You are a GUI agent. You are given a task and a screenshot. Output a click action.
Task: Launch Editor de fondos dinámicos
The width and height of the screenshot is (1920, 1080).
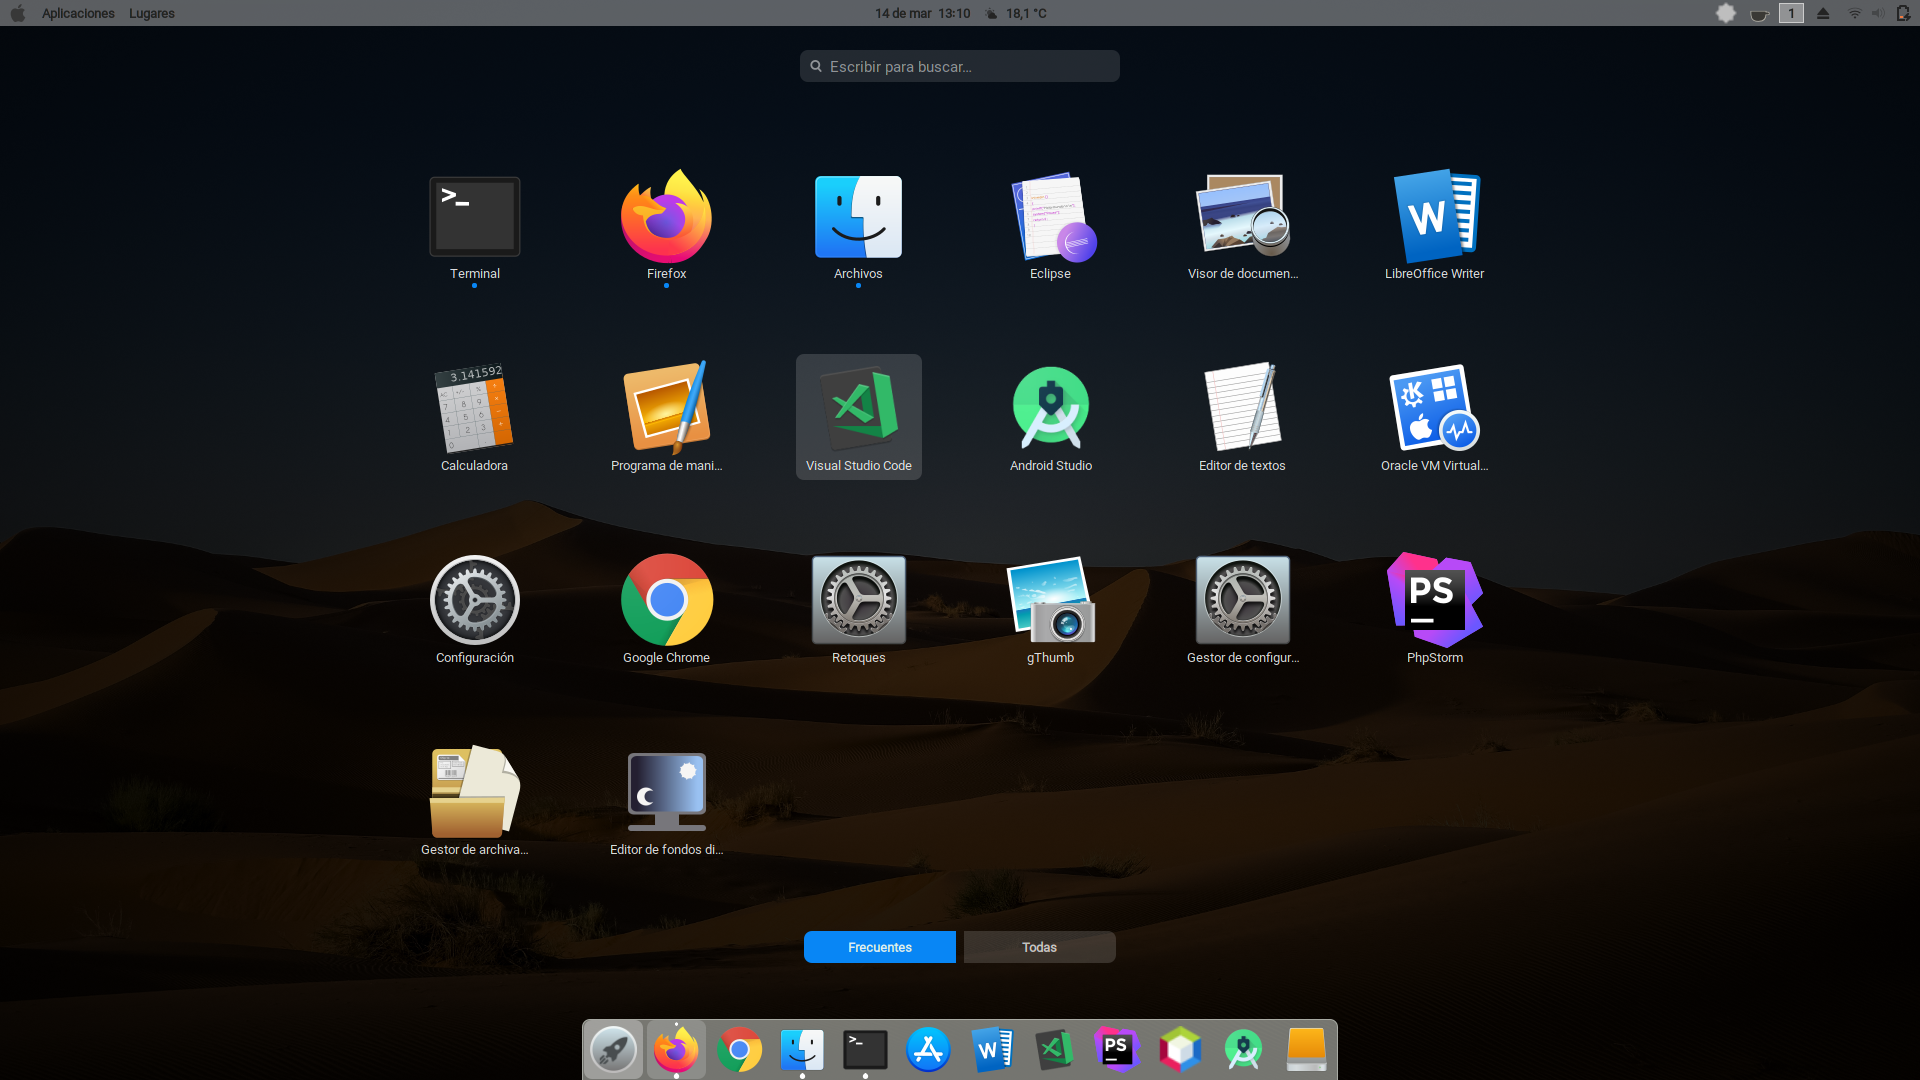(666, 802)
